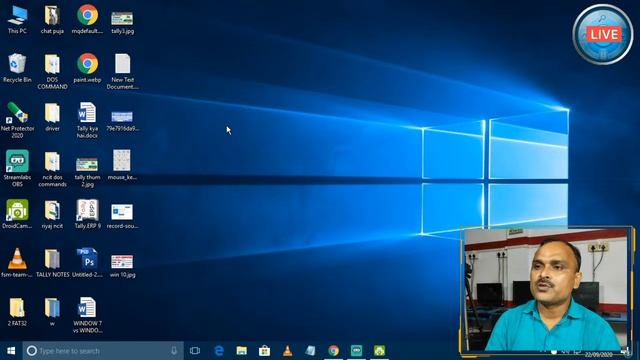This screenshot has height=360, width=640.
Task: Select the Streamlabs OBS desktop shortcut
Action: pos(17,169)
